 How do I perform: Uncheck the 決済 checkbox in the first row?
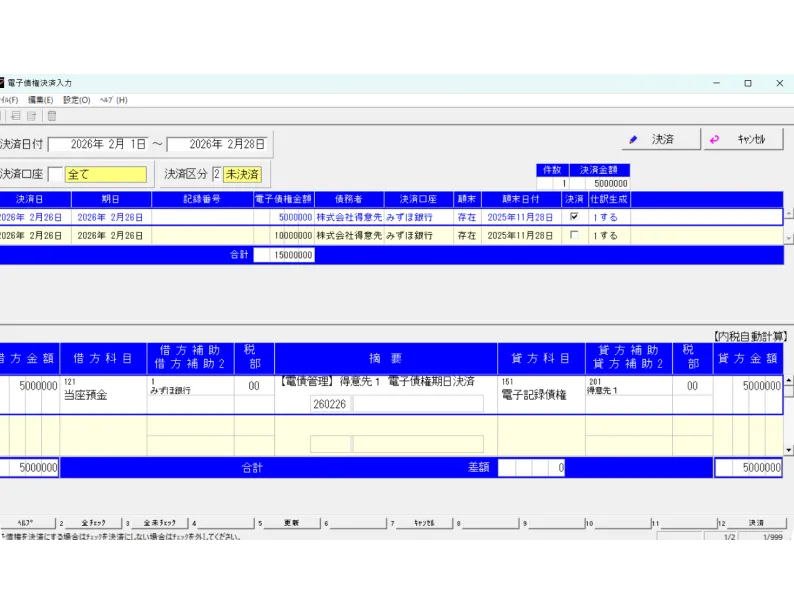point(573,216)
